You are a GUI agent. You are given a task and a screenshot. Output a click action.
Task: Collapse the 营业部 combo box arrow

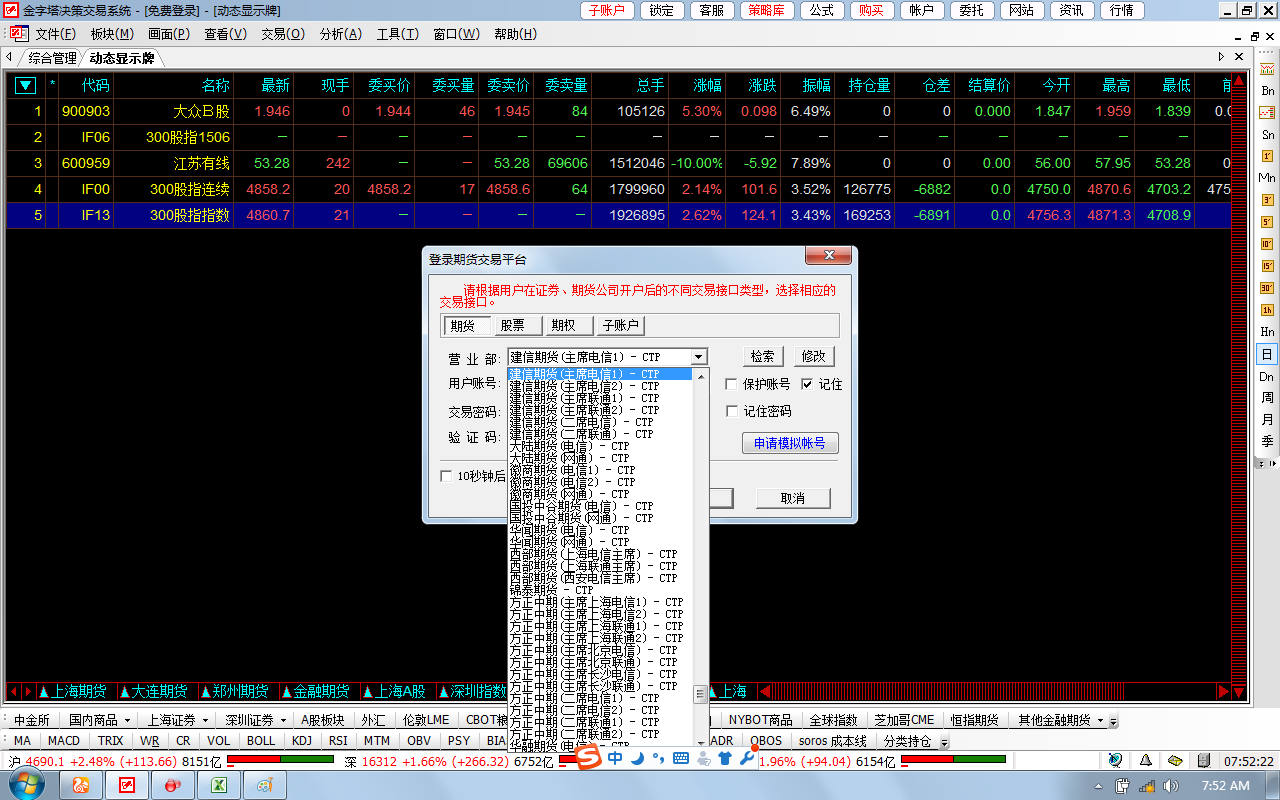(699, 357)
